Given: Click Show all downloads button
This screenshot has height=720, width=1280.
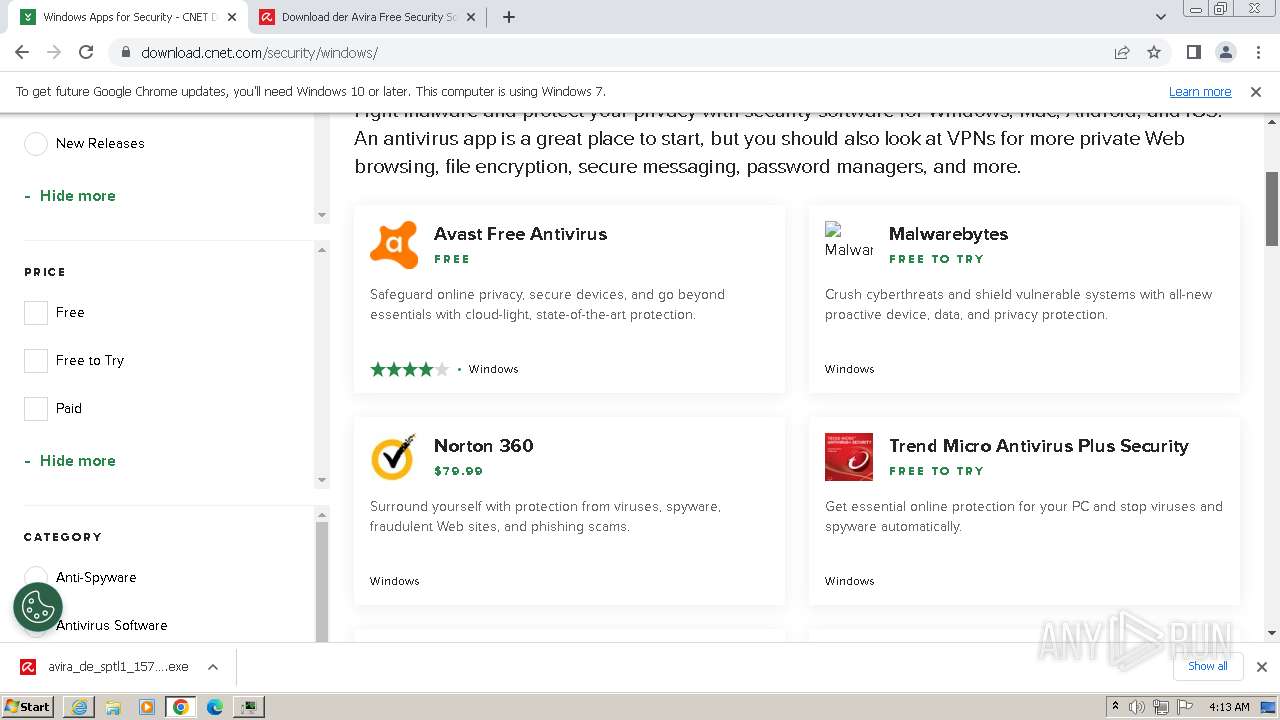Looking at the screenshot, I should [x=1207, y=666].
